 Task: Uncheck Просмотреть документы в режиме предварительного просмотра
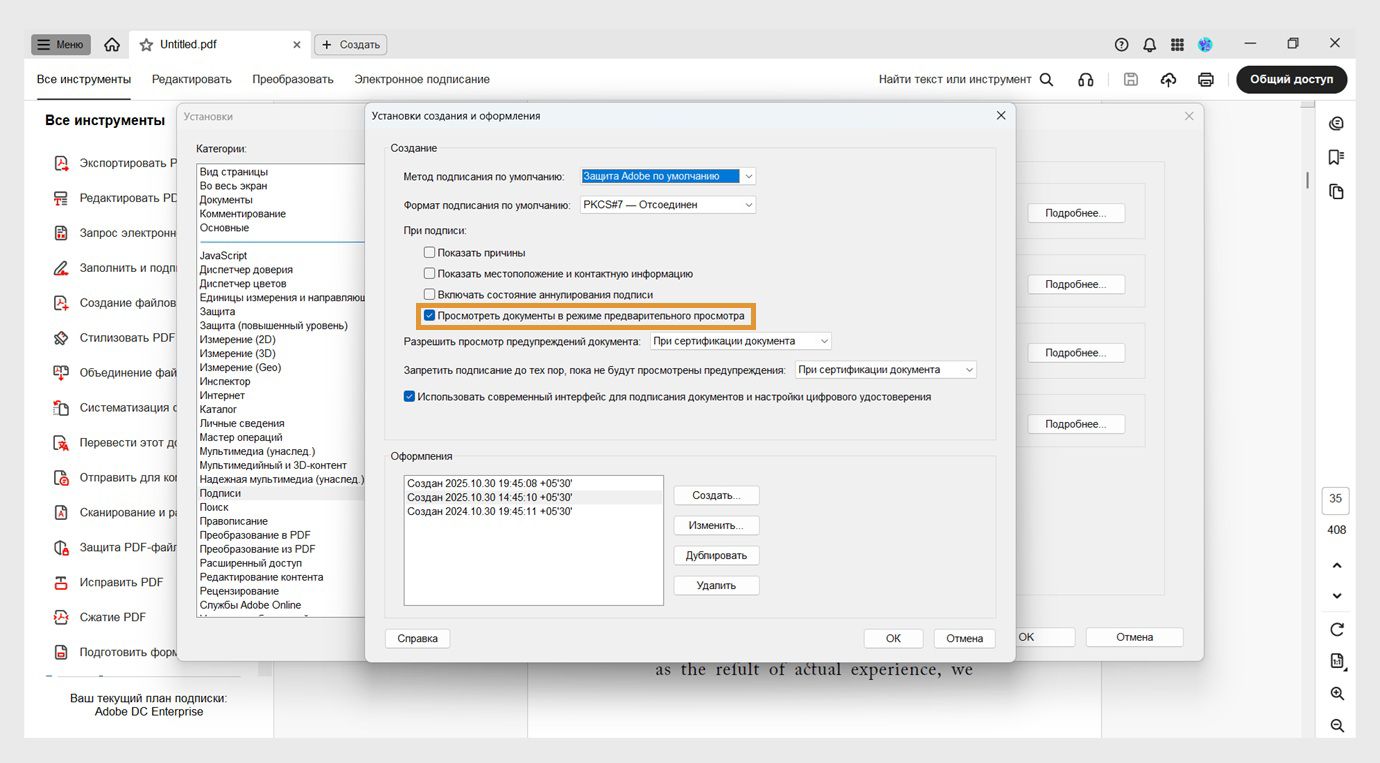pyautogui.click(x=429, y=315)
